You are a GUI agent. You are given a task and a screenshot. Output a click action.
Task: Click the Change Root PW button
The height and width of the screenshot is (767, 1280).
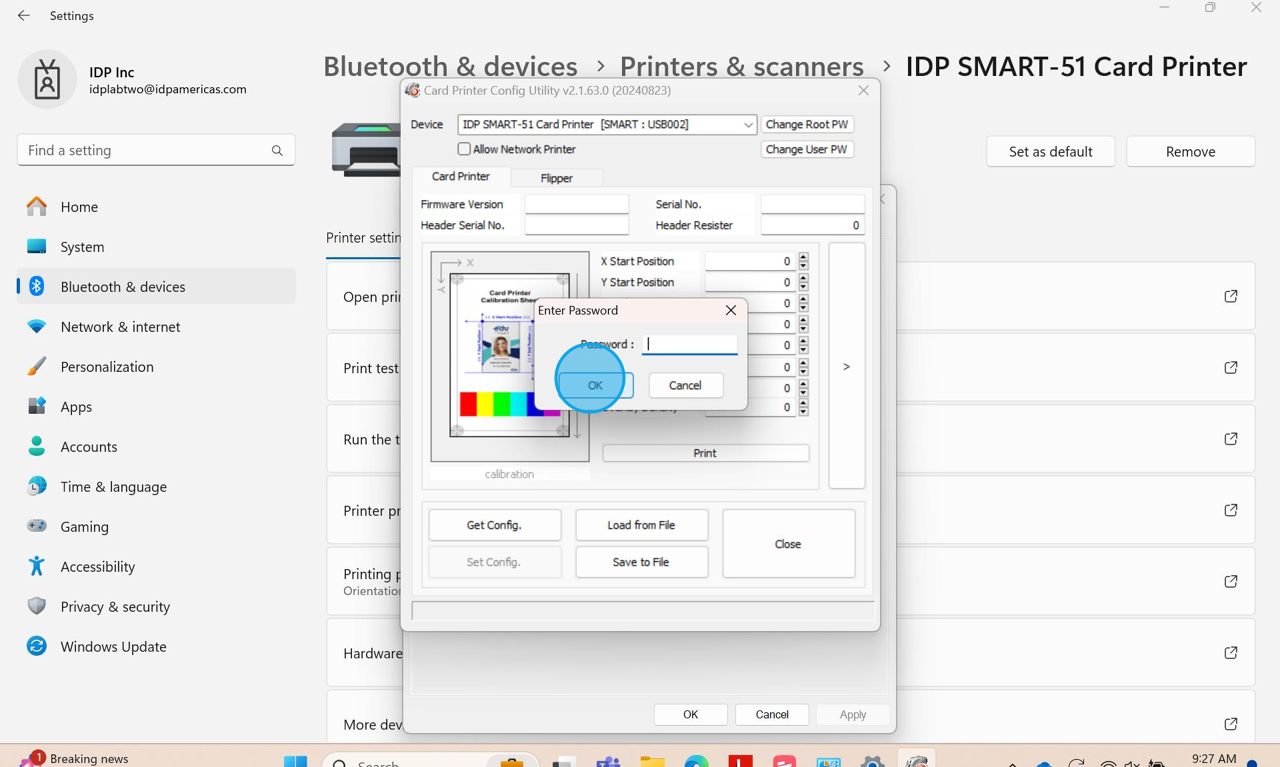tap(807, 125)
